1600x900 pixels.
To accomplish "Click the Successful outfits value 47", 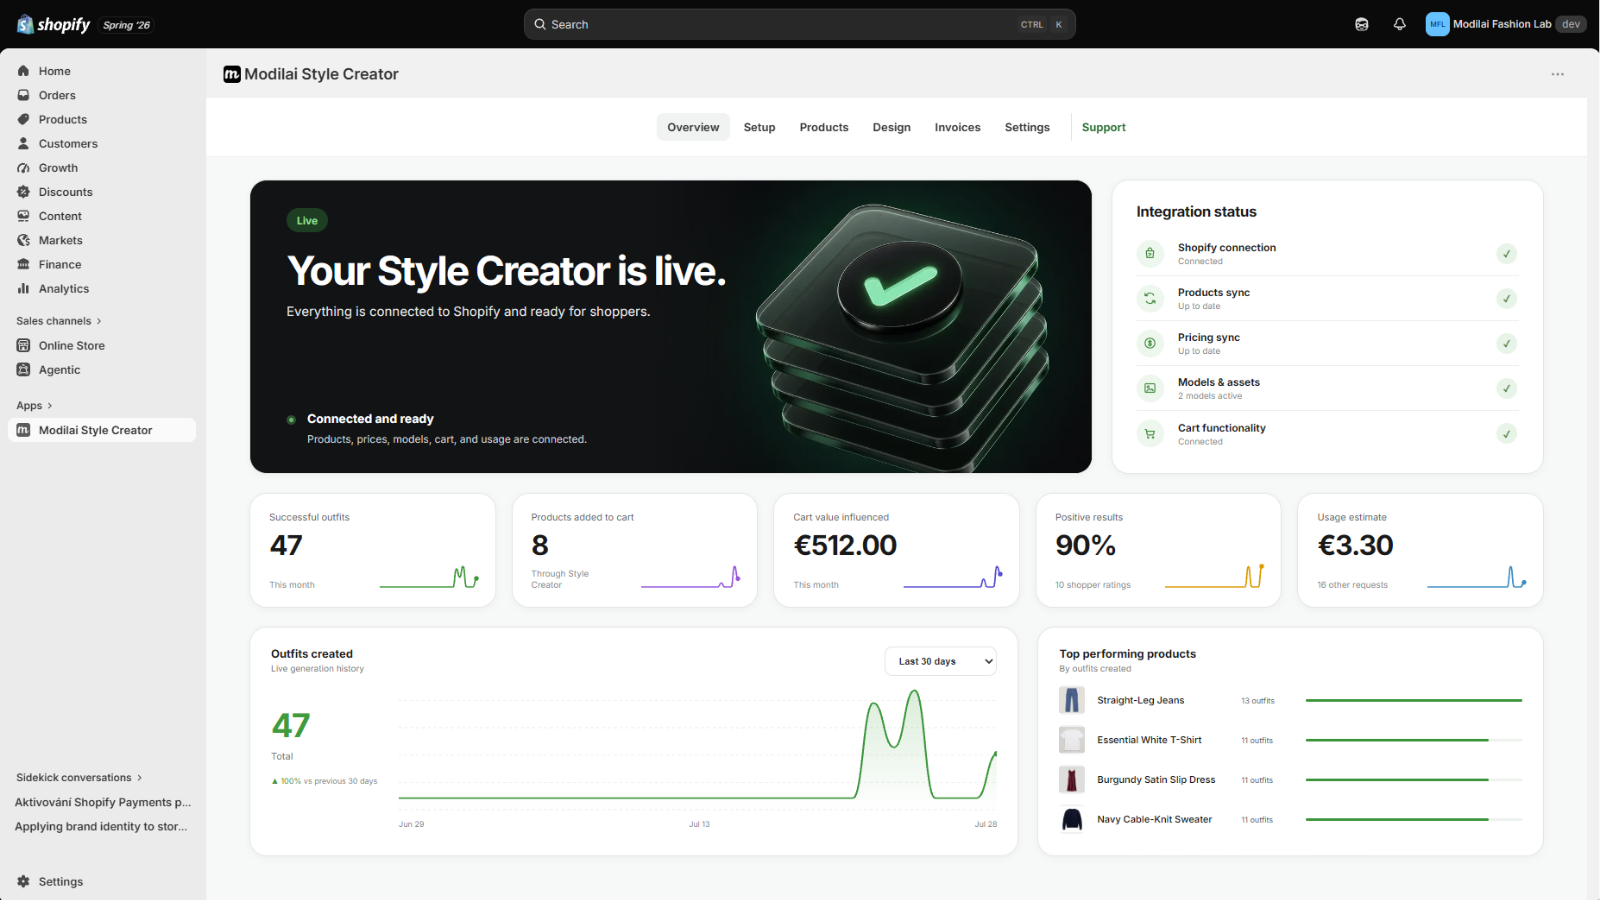I will coord(286,545).
